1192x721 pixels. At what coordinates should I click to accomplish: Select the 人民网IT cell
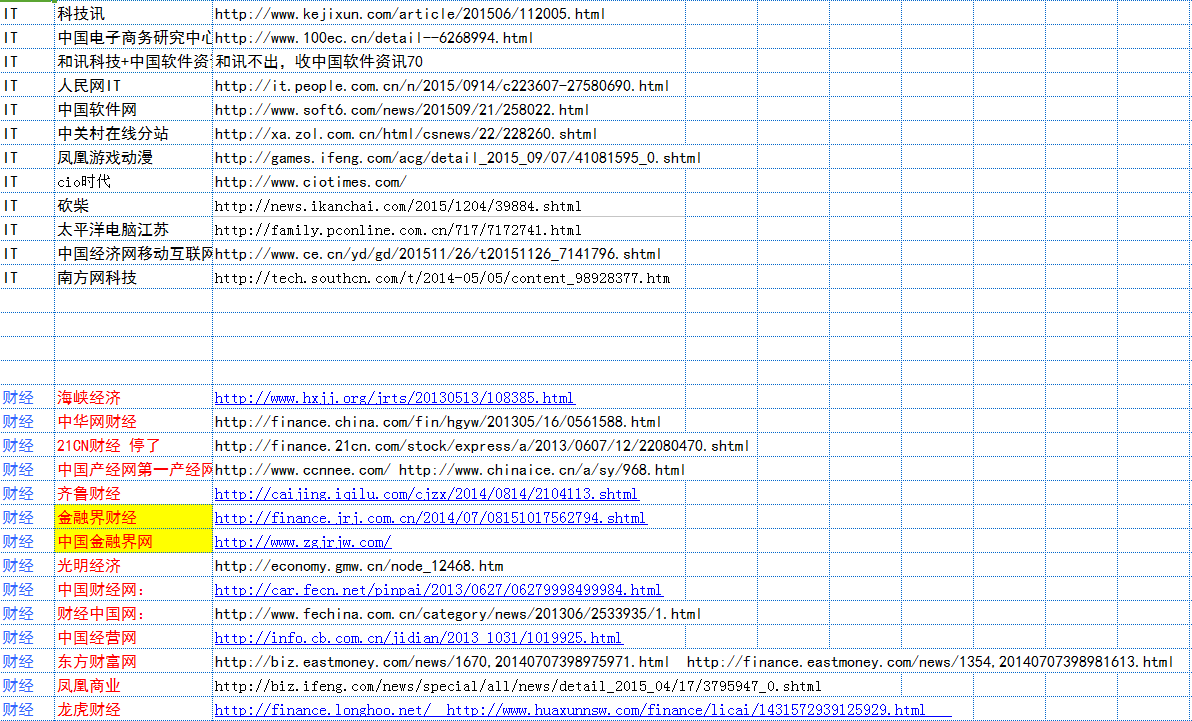coord(134,86)
